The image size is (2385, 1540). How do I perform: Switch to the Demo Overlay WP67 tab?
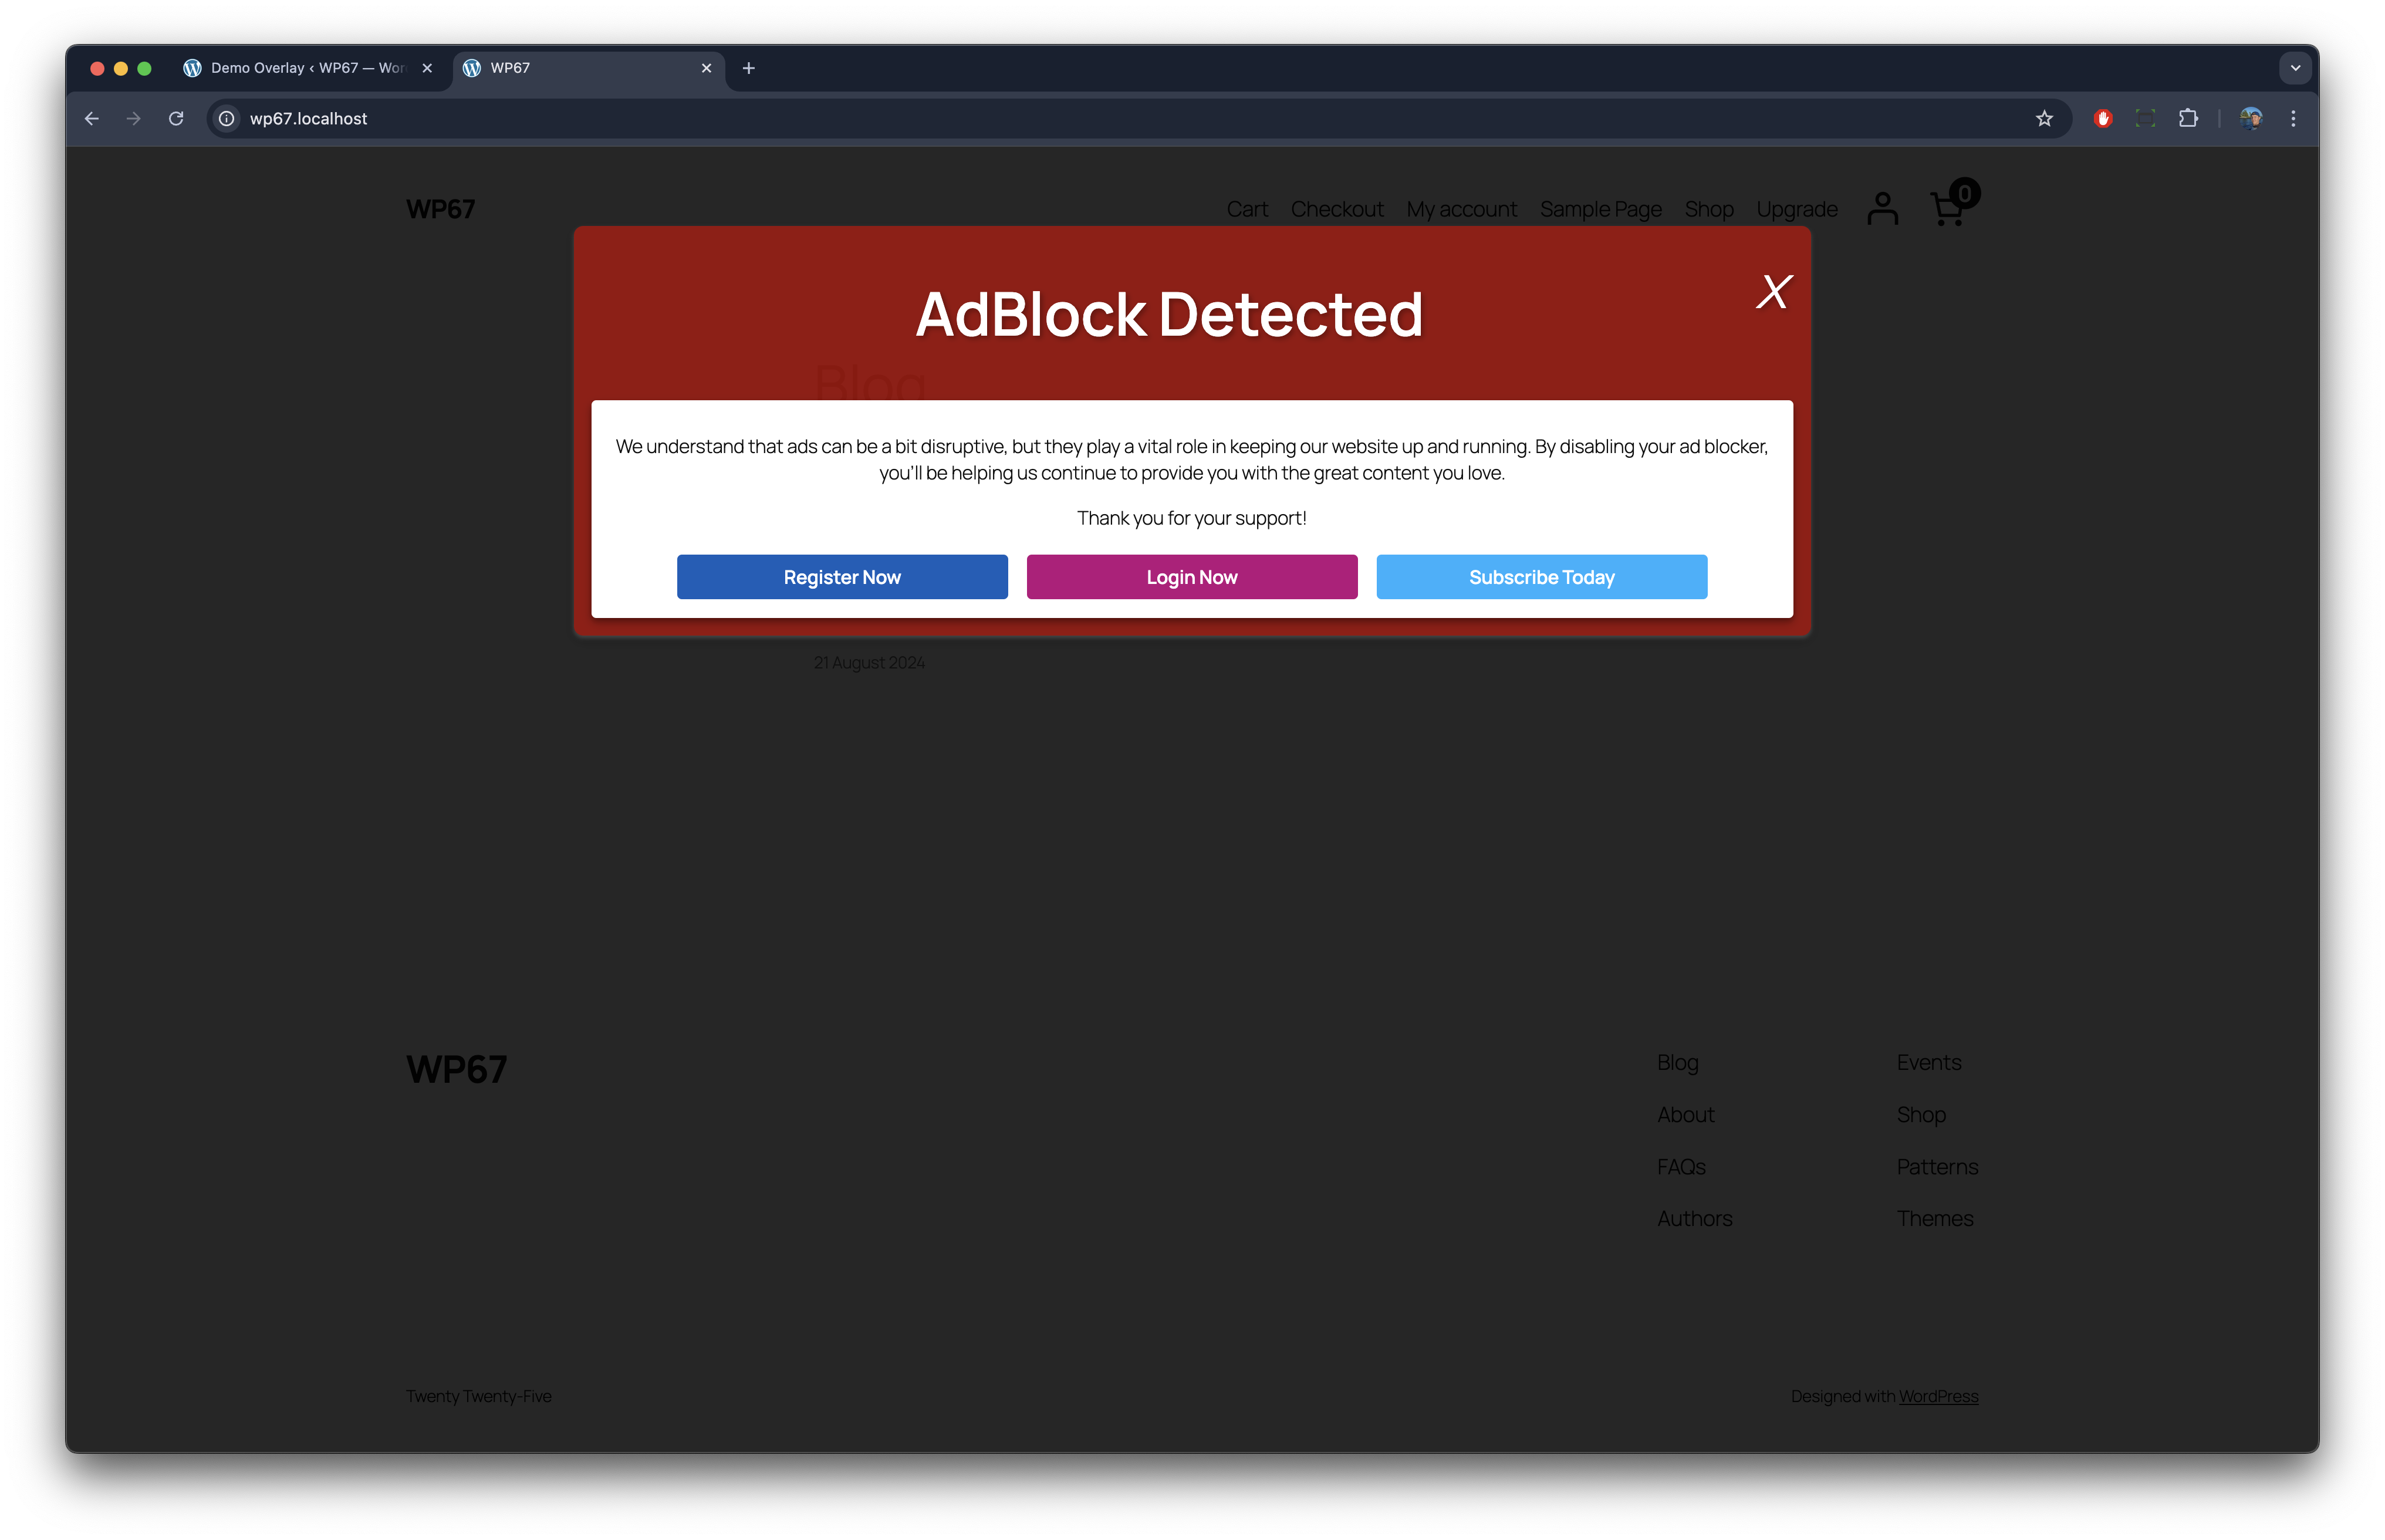[x=309, y=68]
